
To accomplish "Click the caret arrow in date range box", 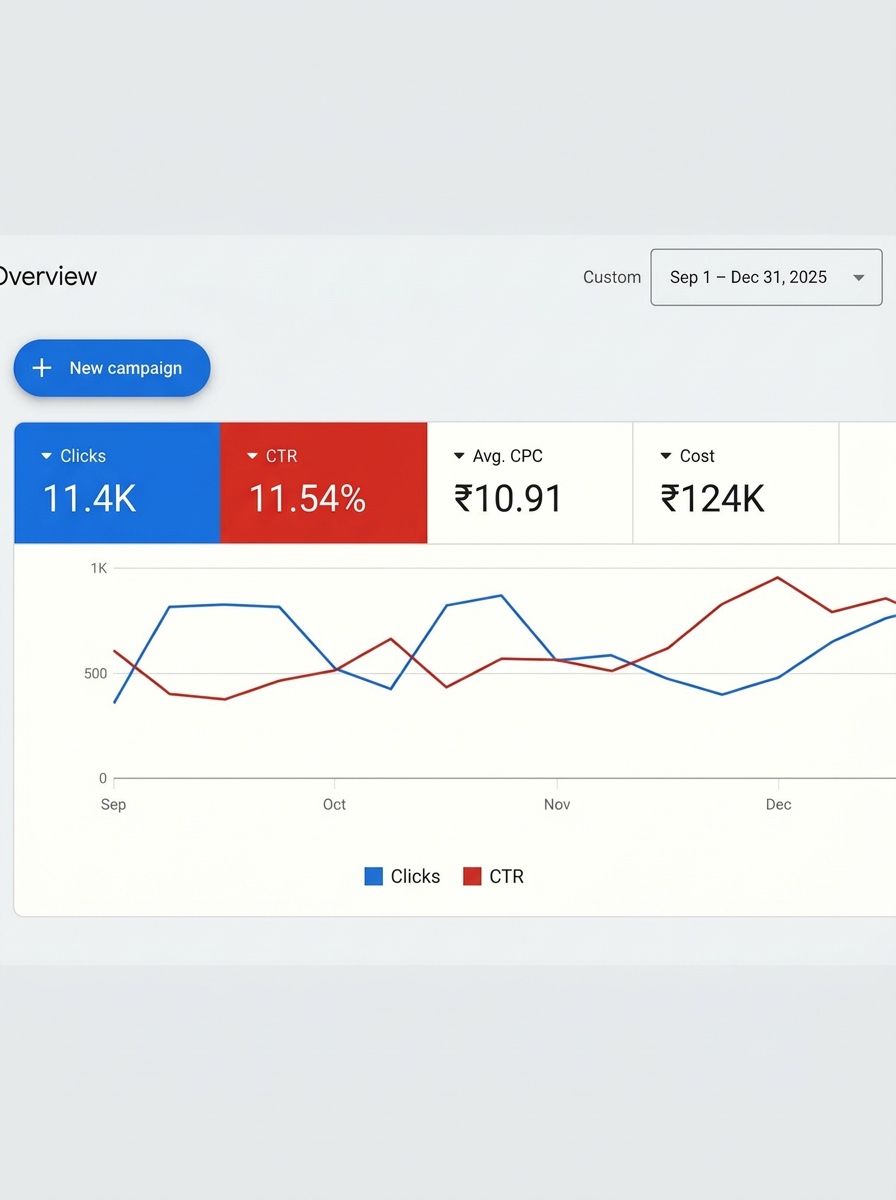I will (x=858, y=278).
